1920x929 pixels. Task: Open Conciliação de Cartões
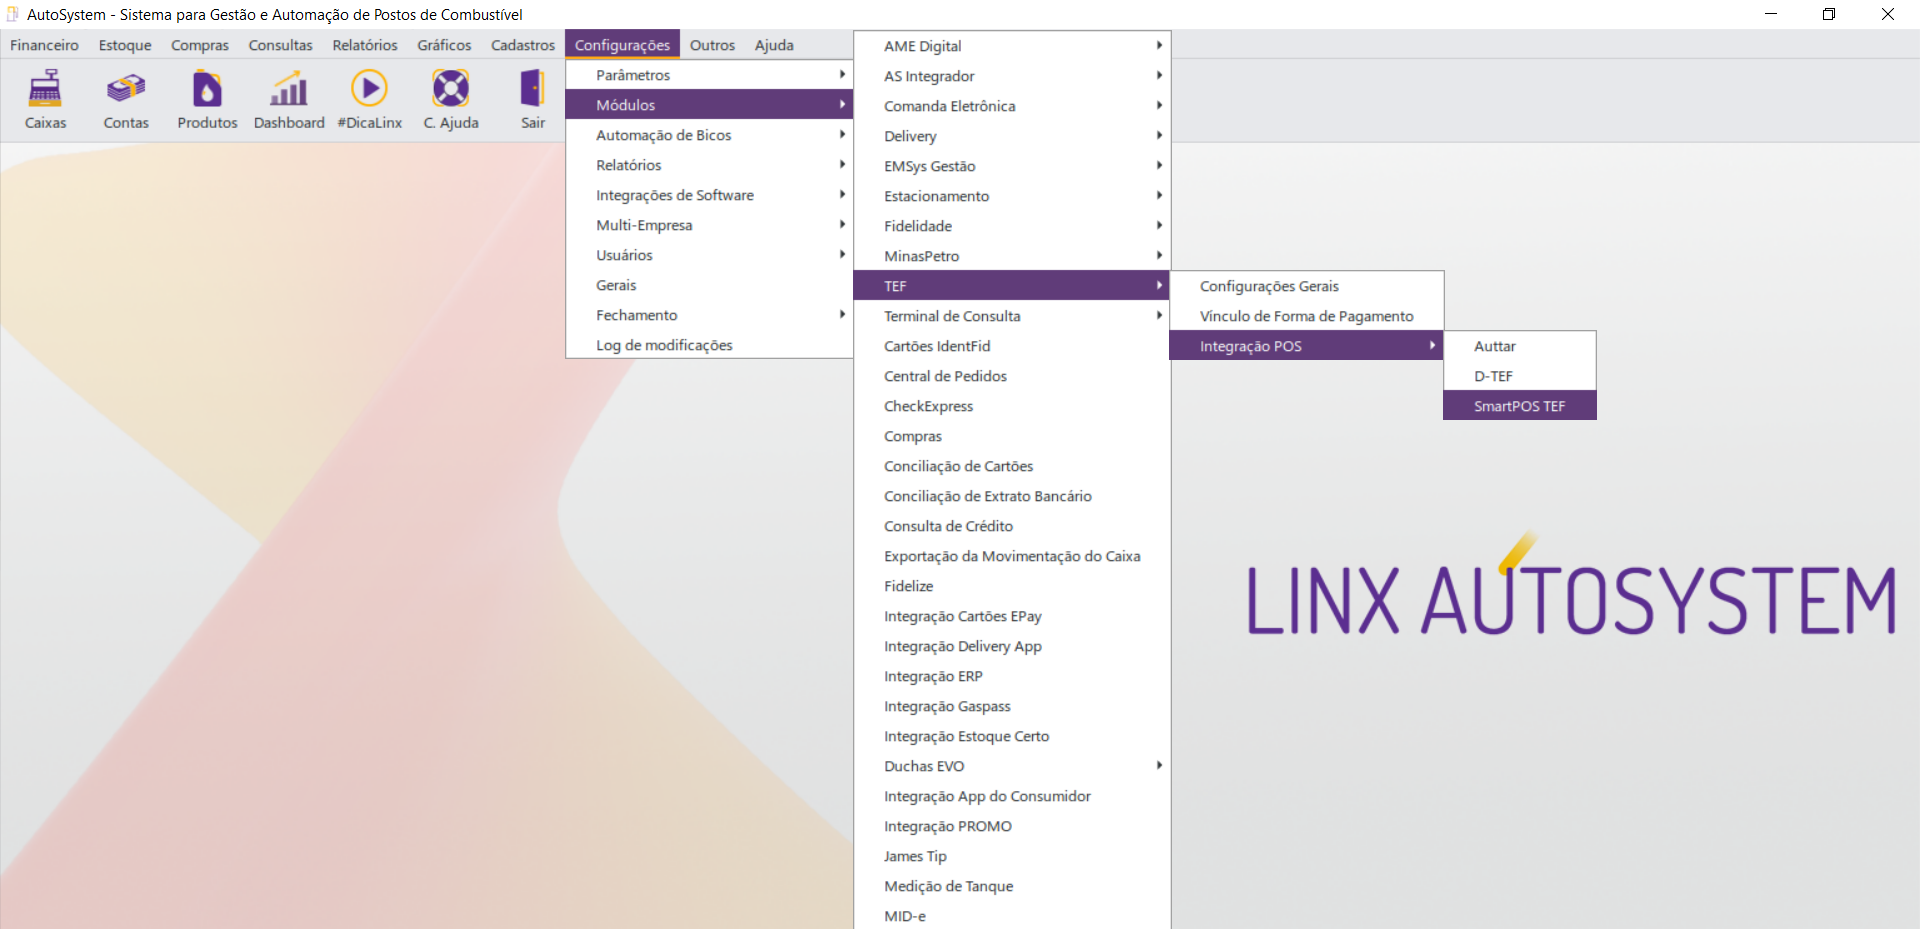(1012, 466)
